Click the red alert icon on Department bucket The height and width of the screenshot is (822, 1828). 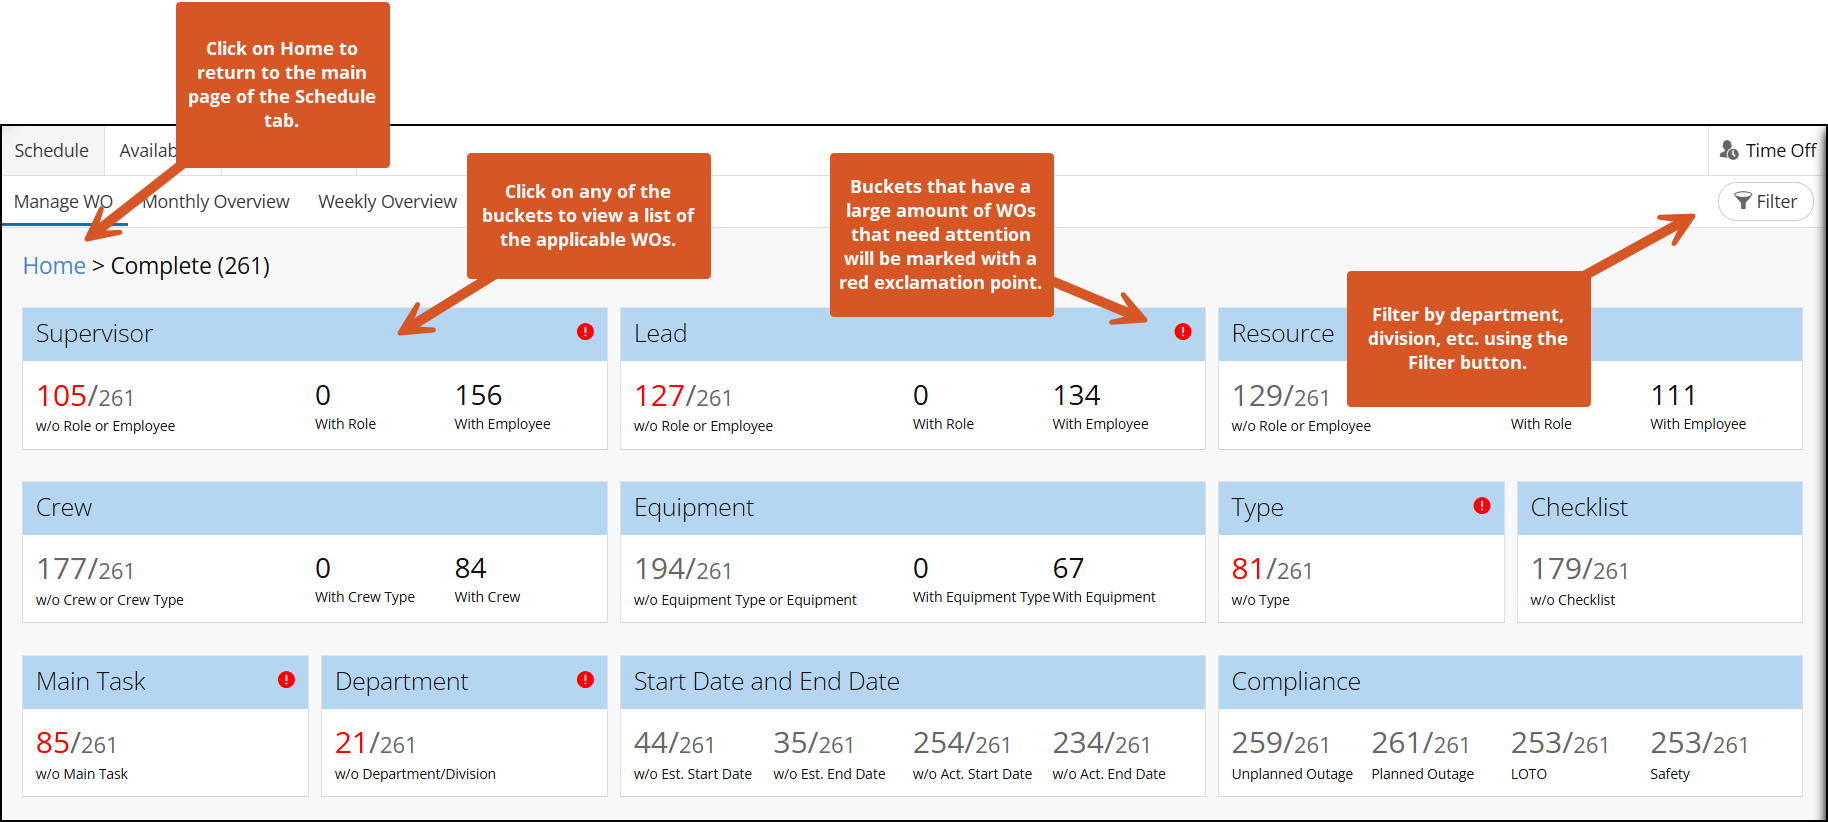(585, 680)
